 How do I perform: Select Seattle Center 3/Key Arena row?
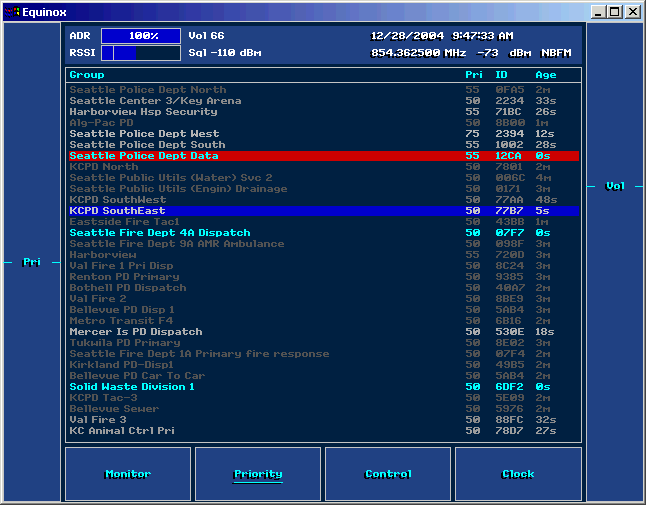[324, 101]
